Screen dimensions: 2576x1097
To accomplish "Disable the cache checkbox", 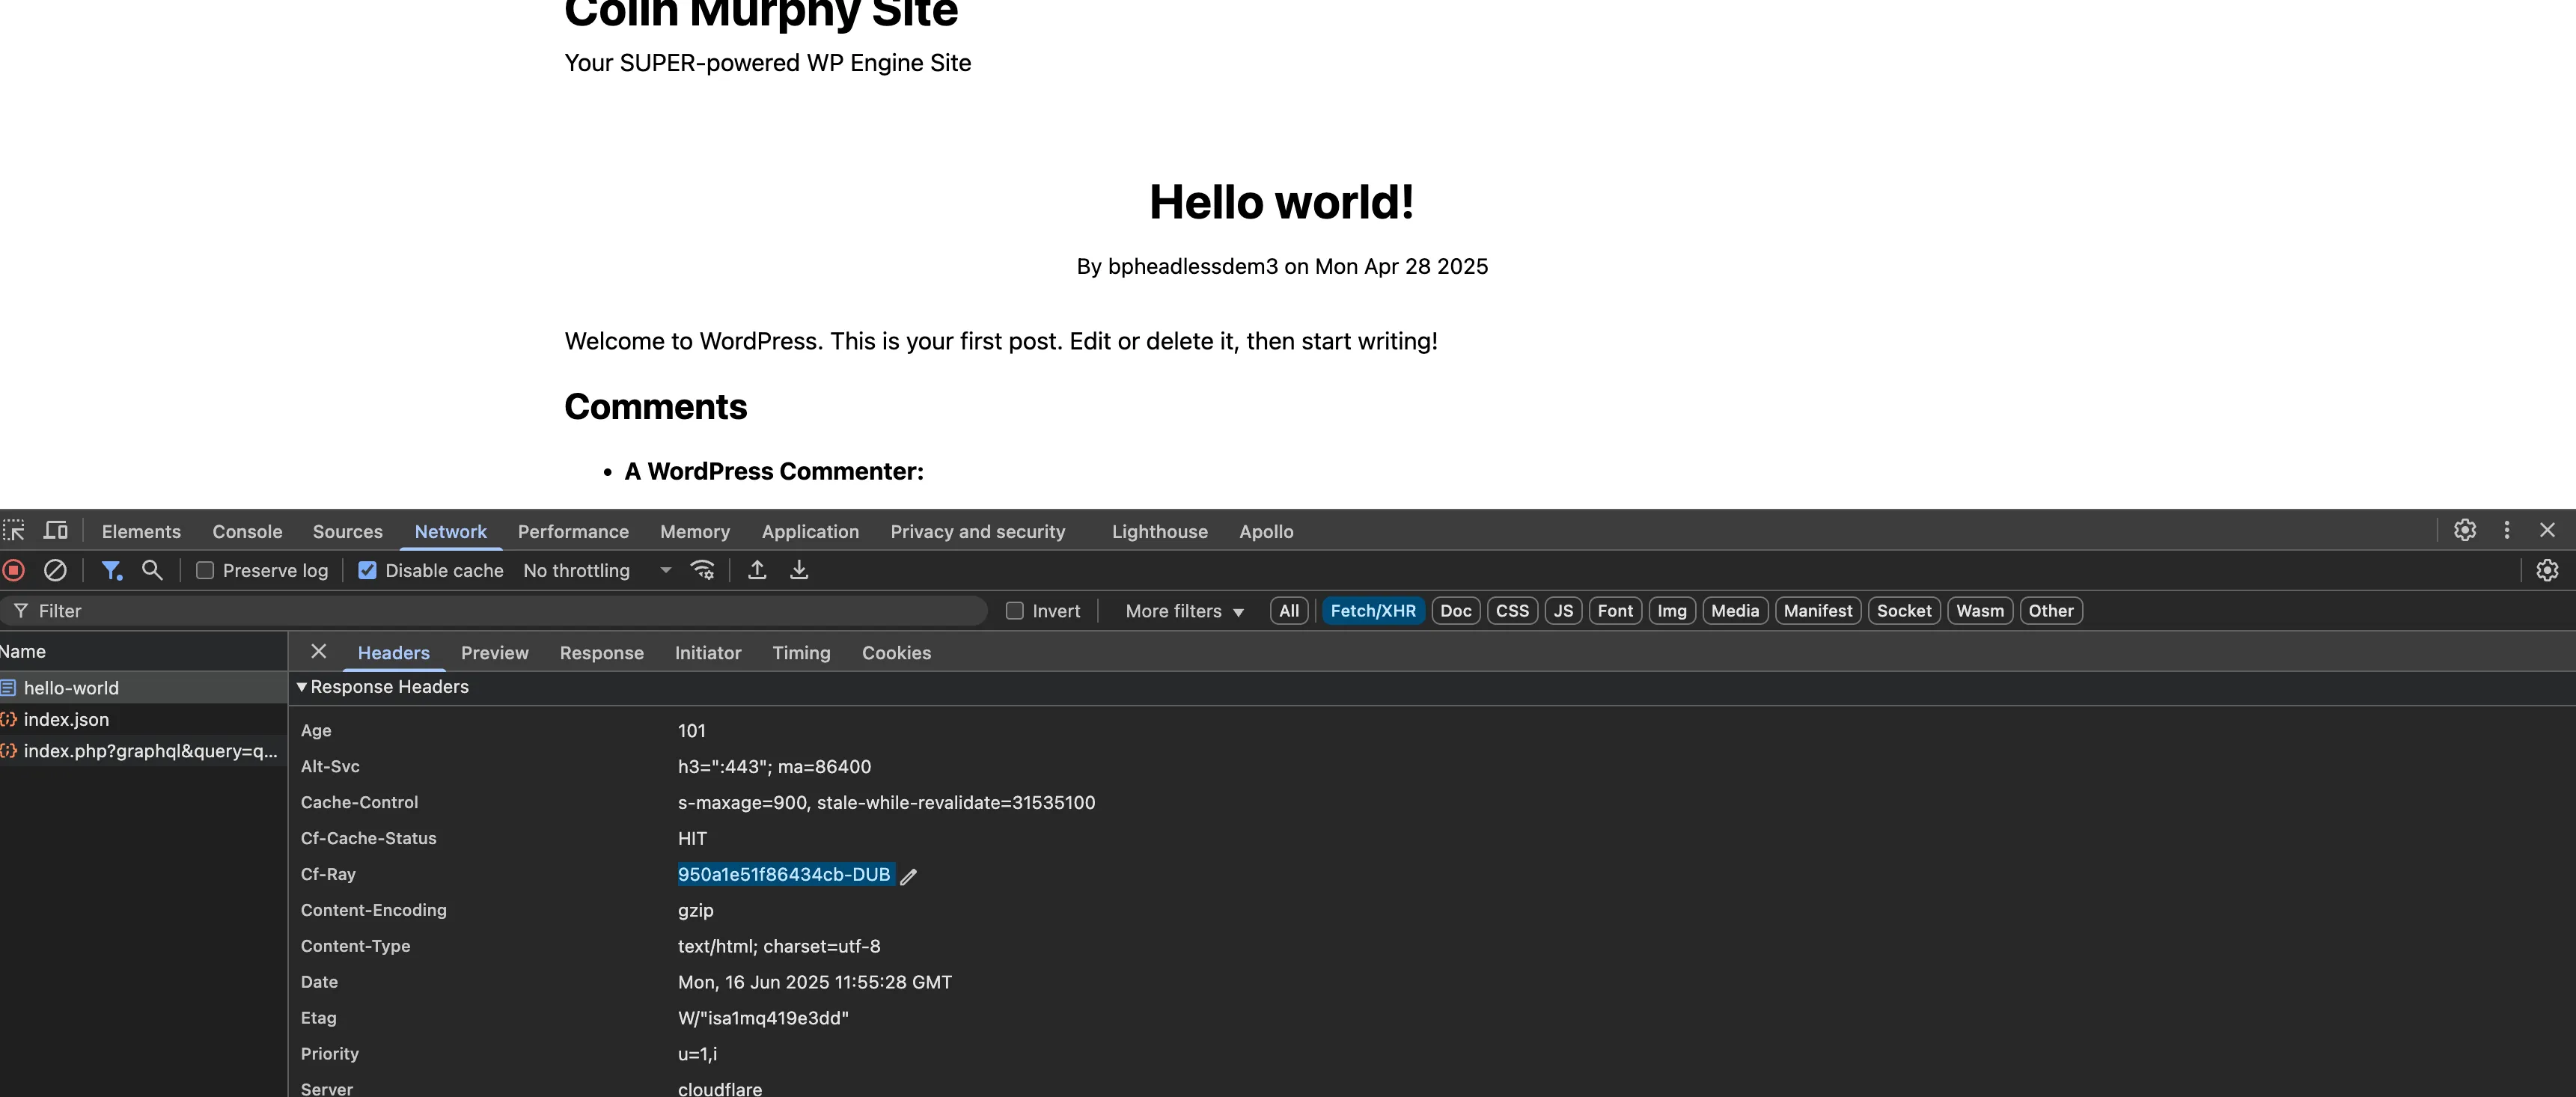I will [367, 569].
